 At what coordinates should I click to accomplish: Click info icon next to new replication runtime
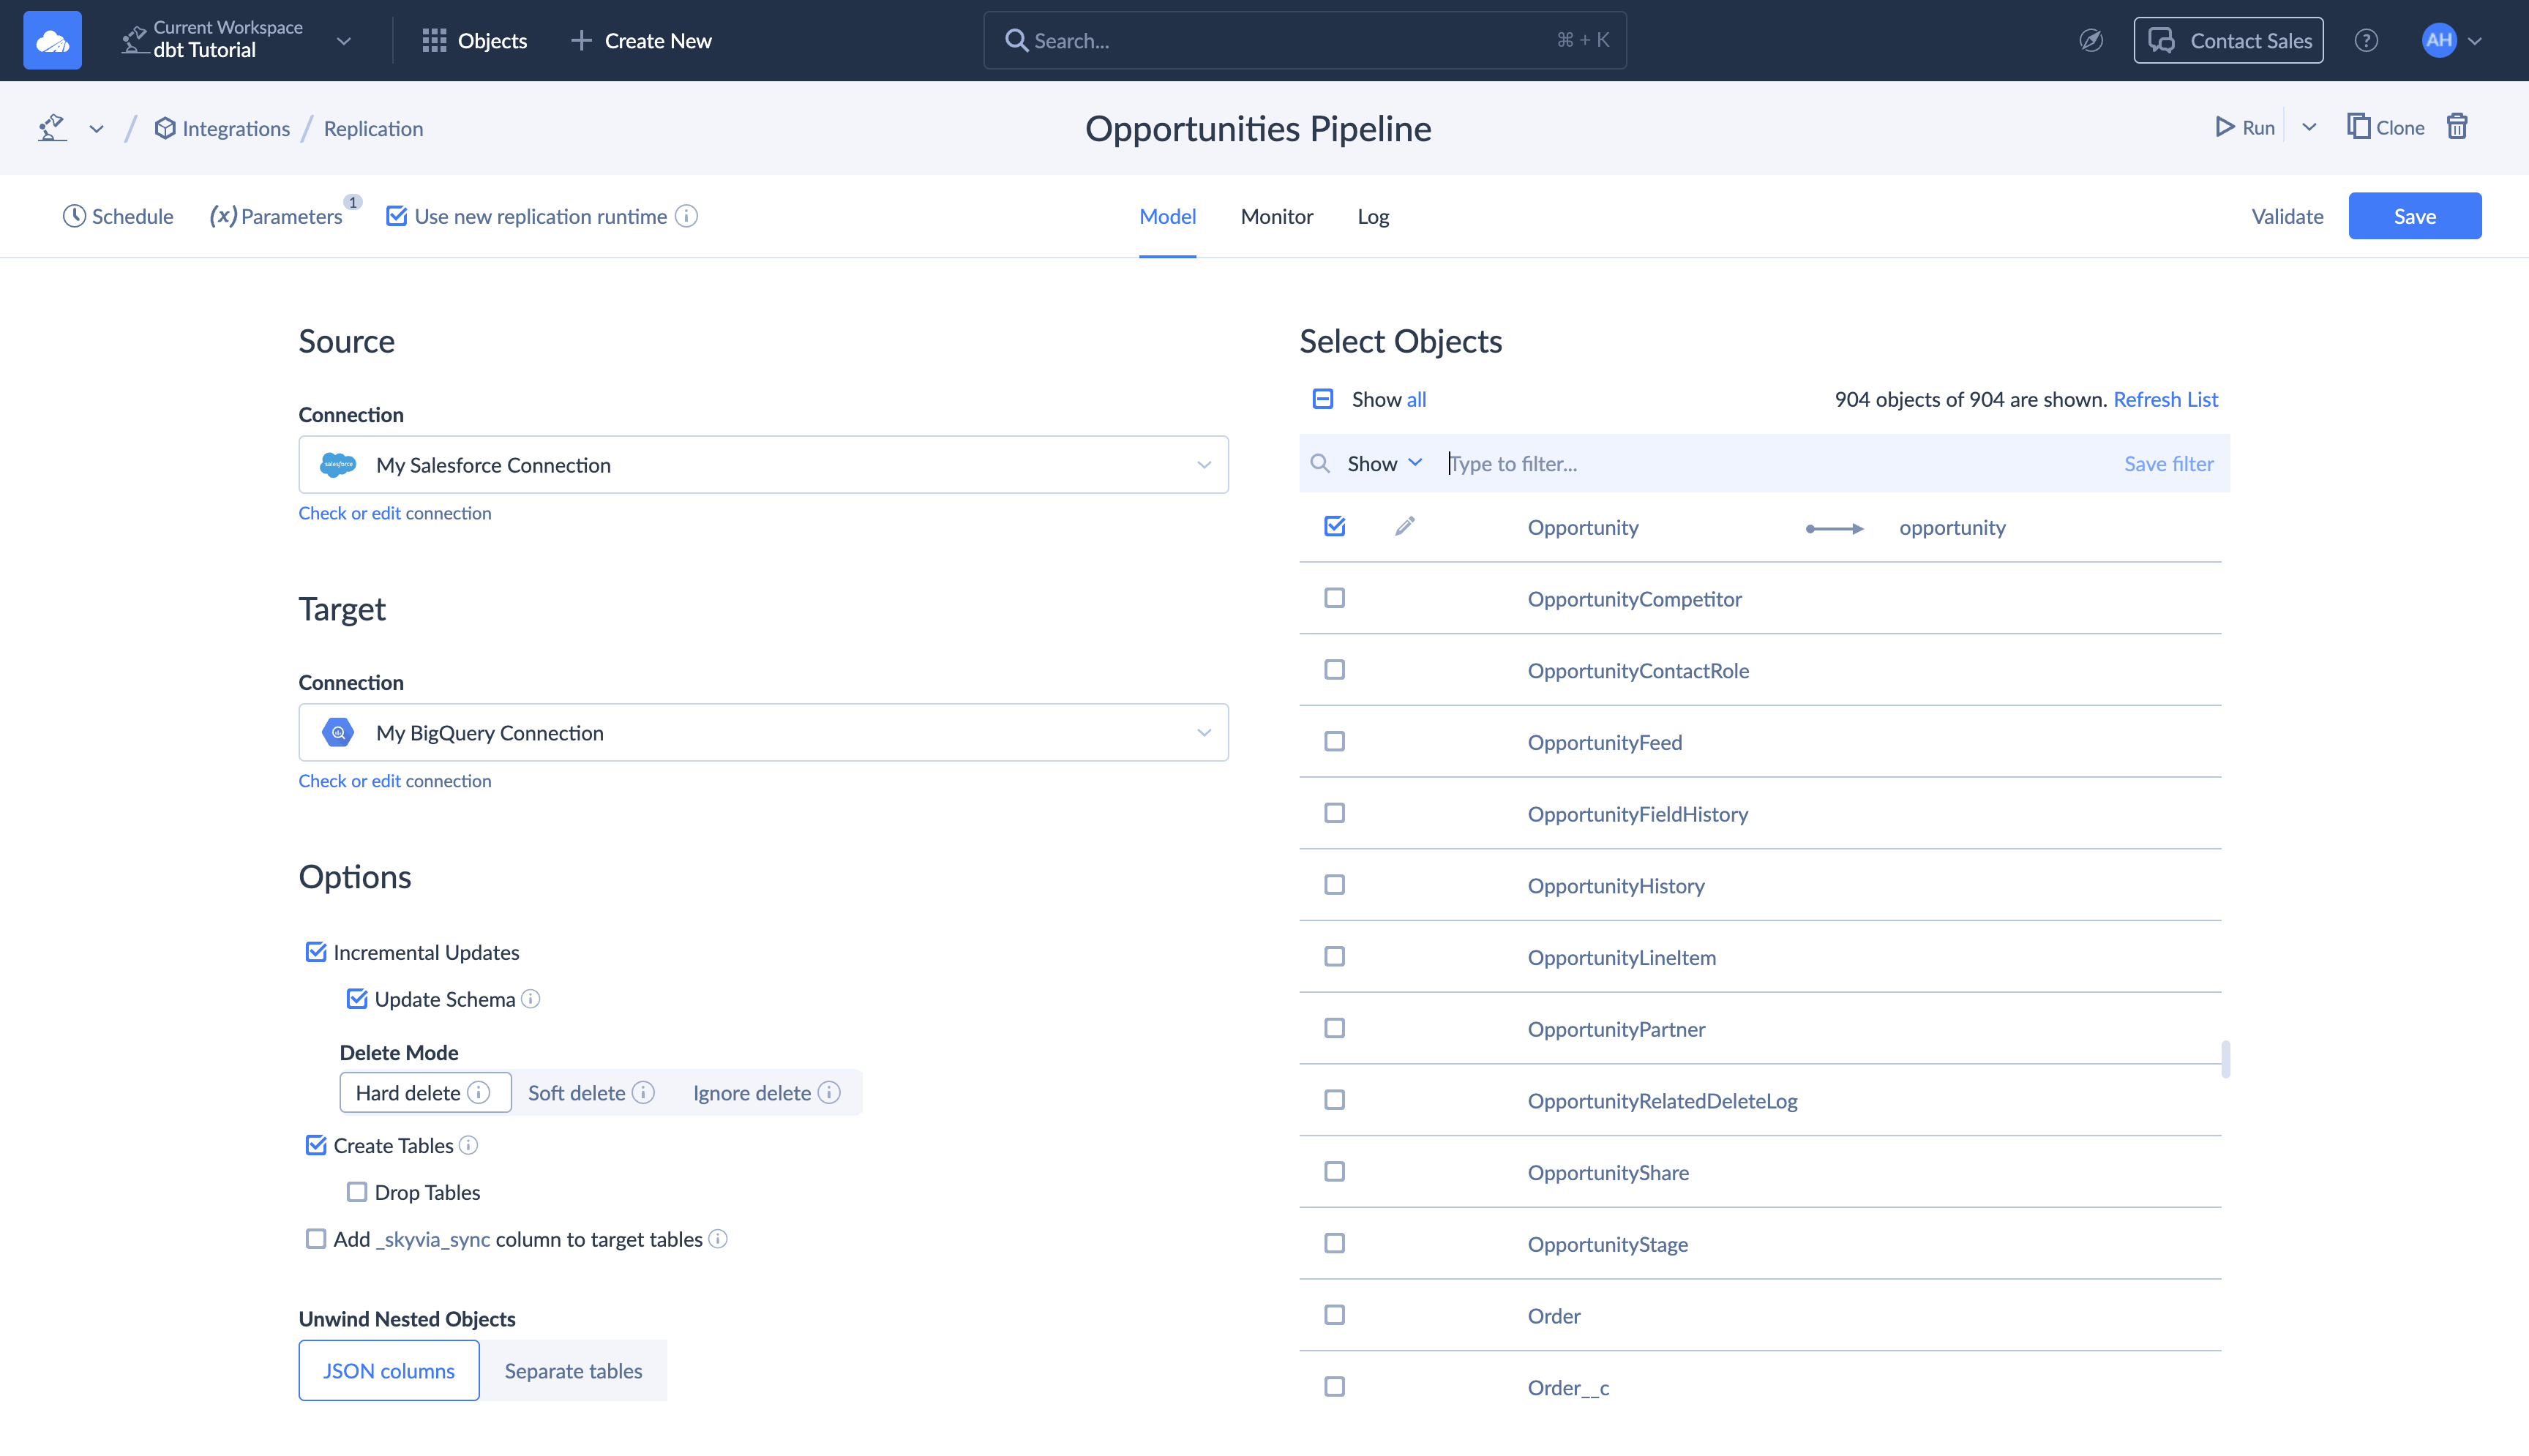click(686, 216)
